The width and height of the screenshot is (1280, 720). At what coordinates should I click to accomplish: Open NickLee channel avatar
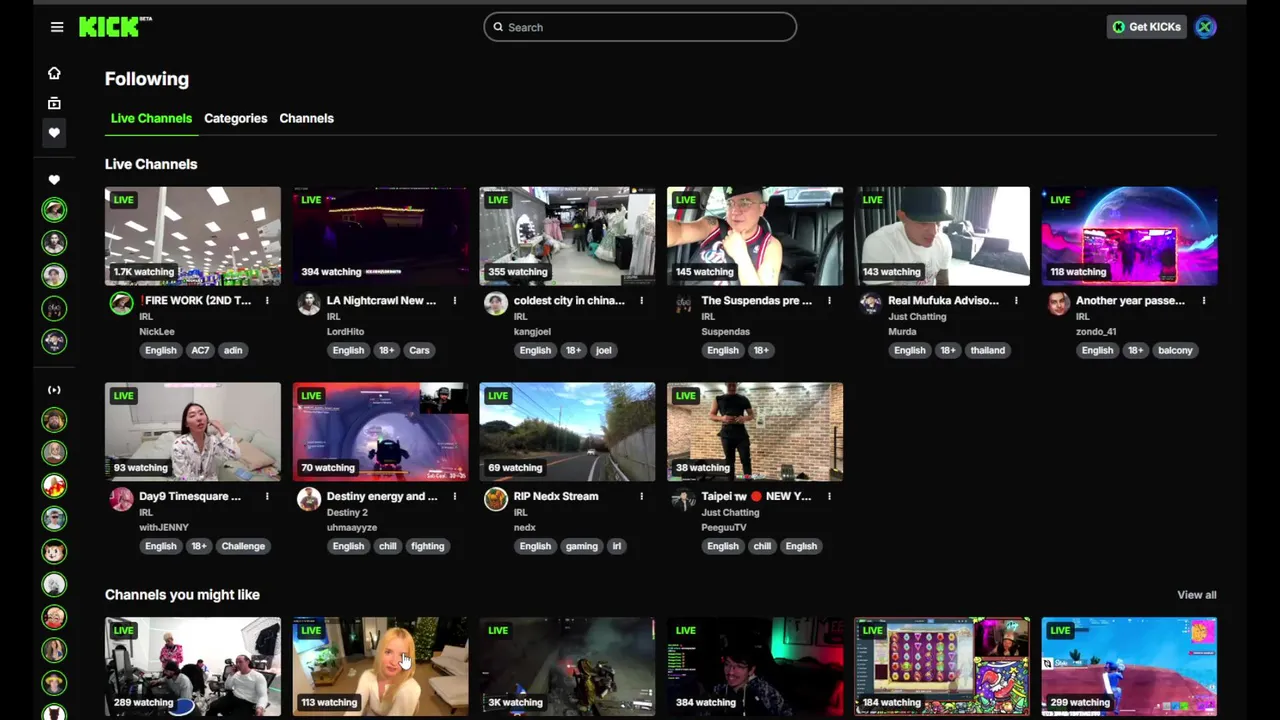(121, 304)
